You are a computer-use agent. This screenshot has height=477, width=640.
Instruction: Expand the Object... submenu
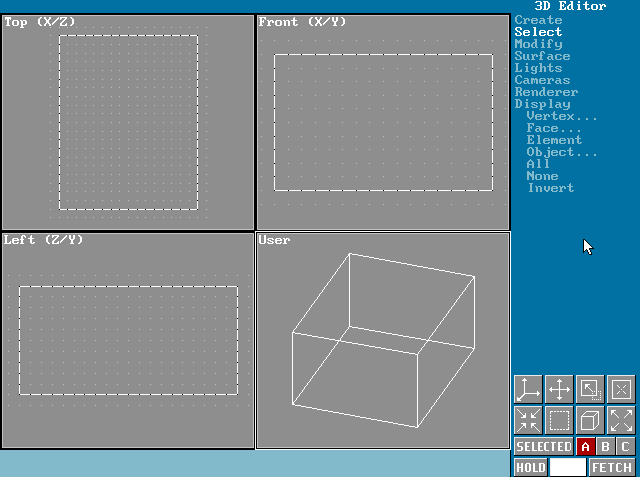[562, 152]
